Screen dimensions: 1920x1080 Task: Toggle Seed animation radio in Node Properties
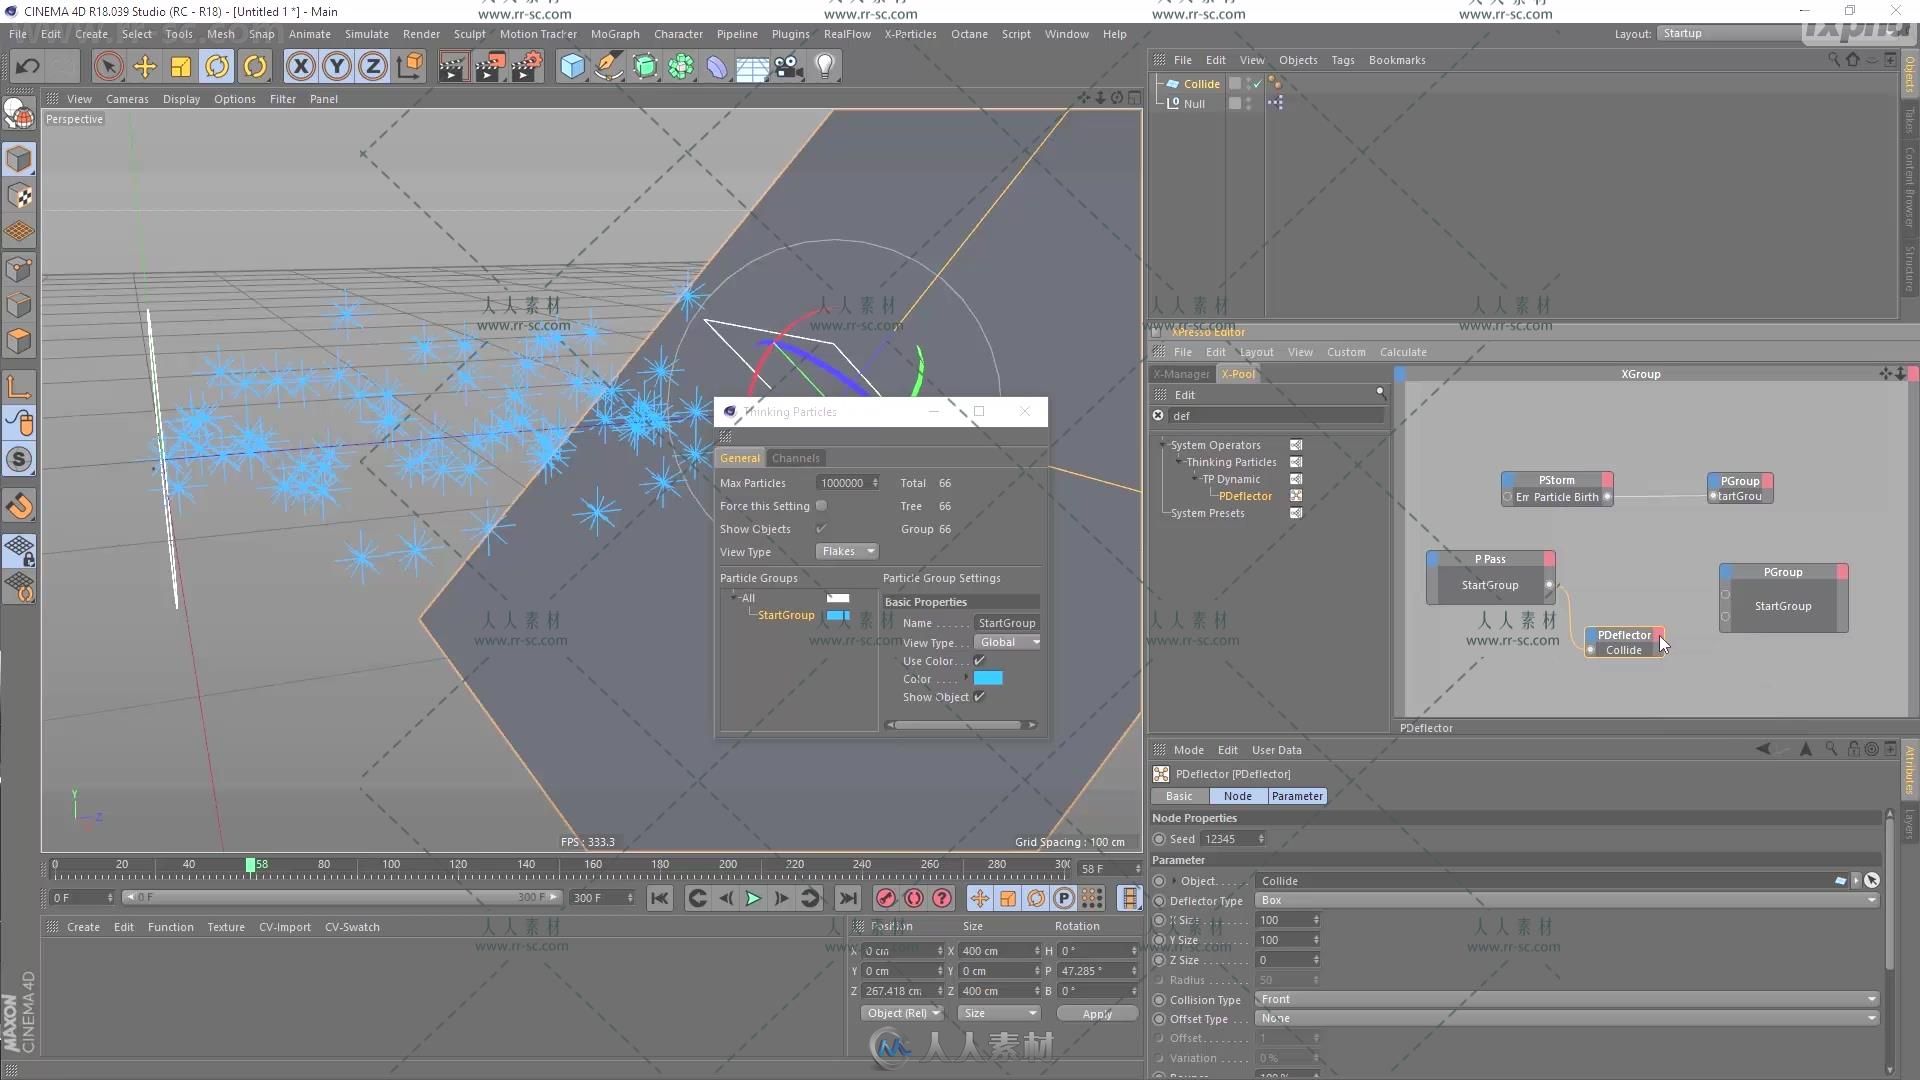(1159, 839)
